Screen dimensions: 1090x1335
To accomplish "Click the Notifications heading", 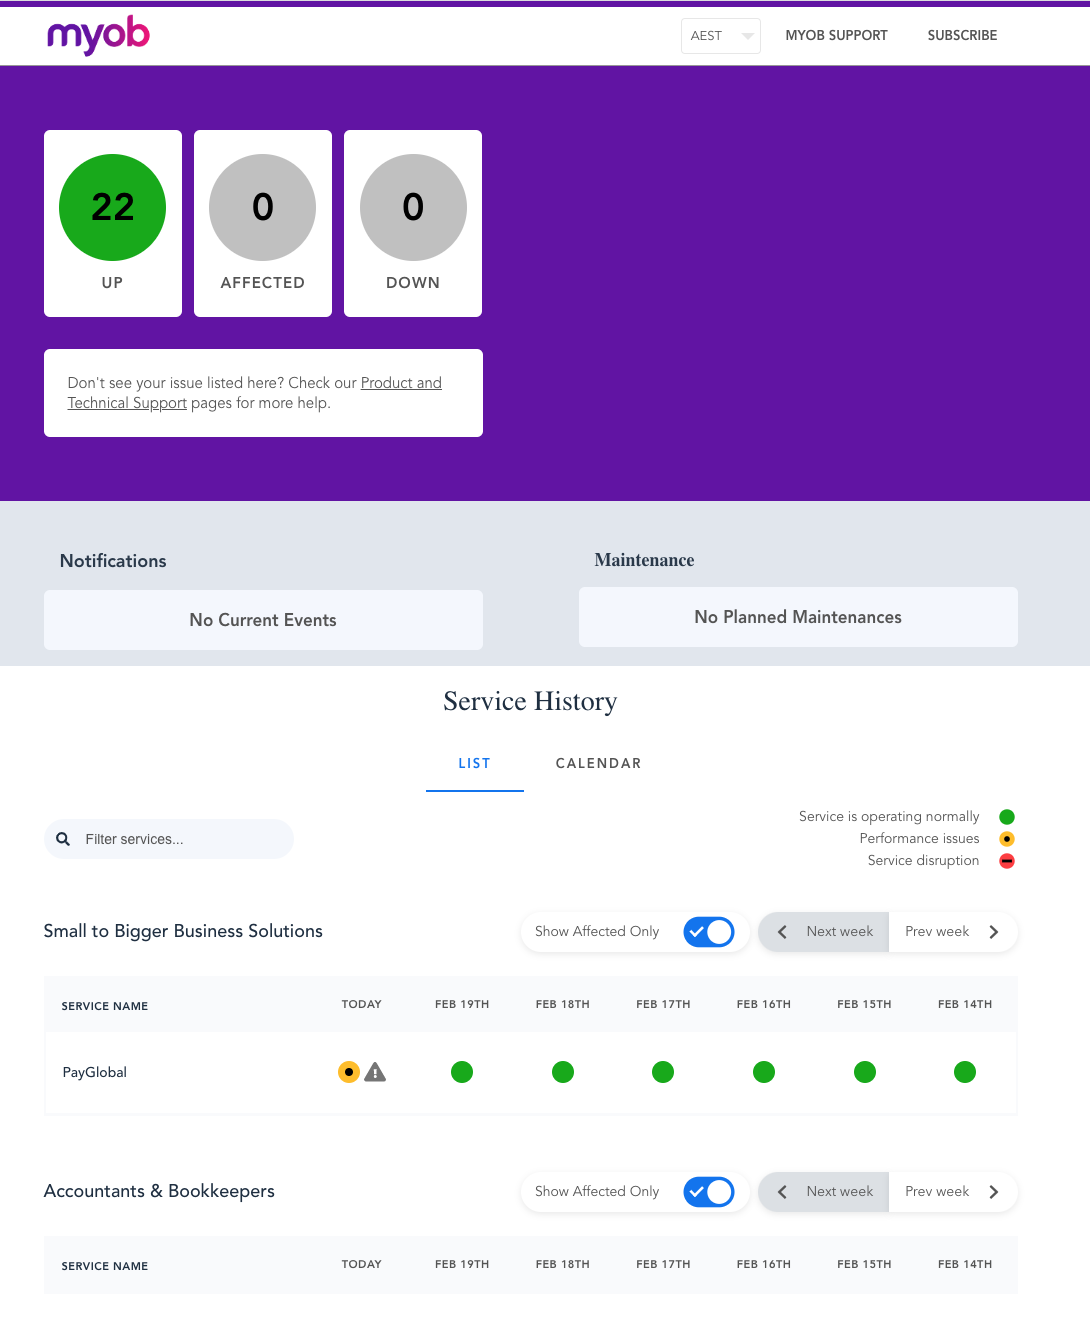I will [x=113, y=561].
